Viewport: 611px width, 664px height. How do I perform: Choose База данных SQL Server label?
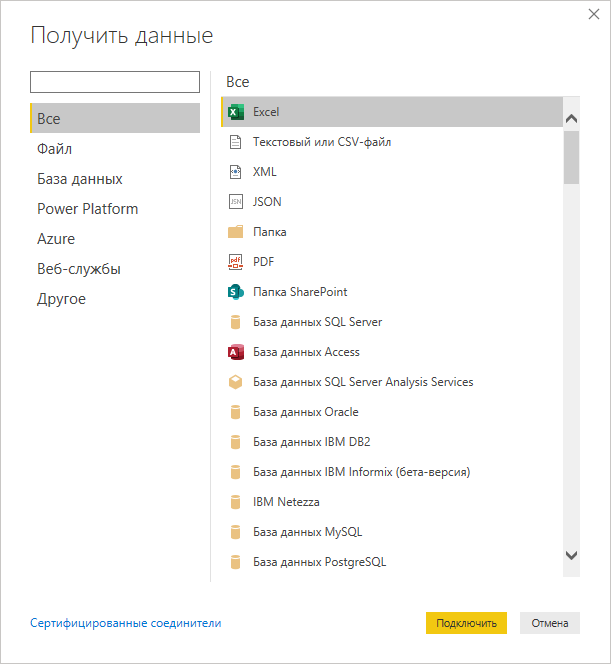[318, 322]
